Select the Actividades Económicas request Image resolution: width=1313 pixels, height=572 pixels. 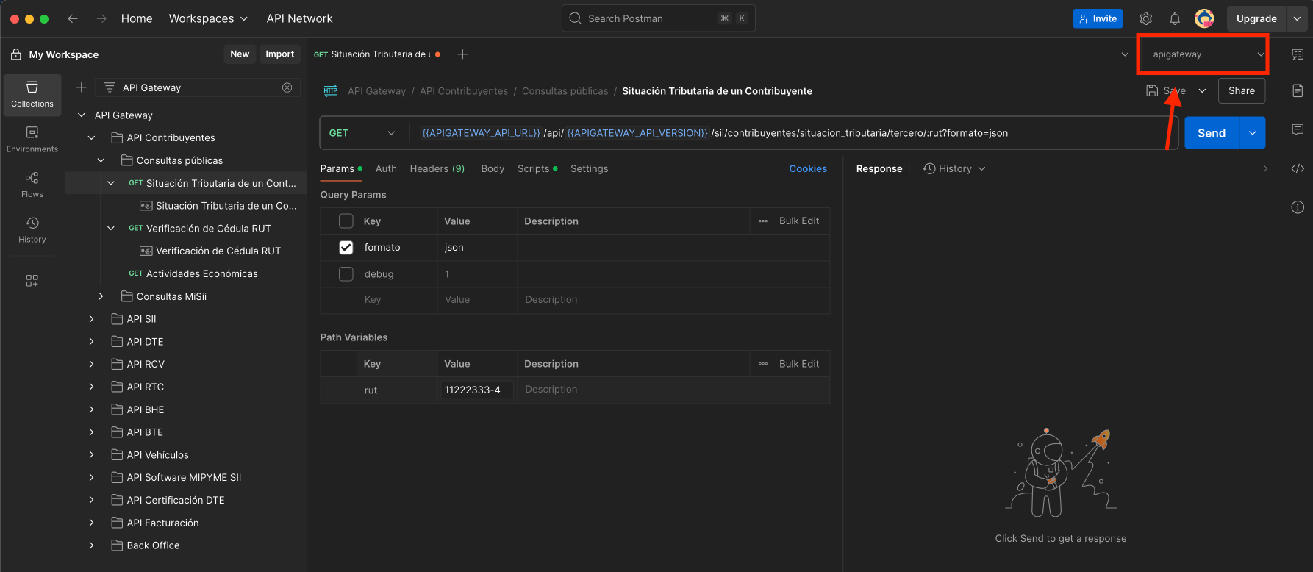[201, 273]
